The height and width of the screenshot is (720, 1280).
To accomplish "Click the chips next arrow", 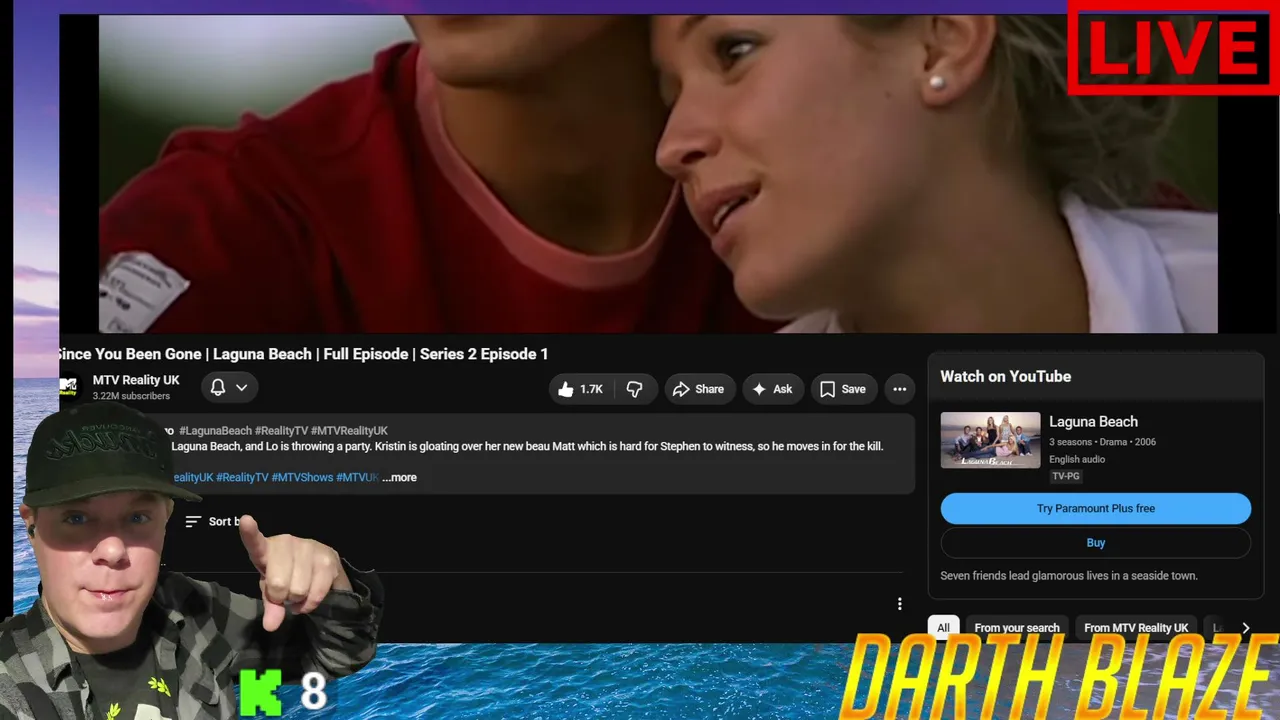I will tap(1245, 628).
